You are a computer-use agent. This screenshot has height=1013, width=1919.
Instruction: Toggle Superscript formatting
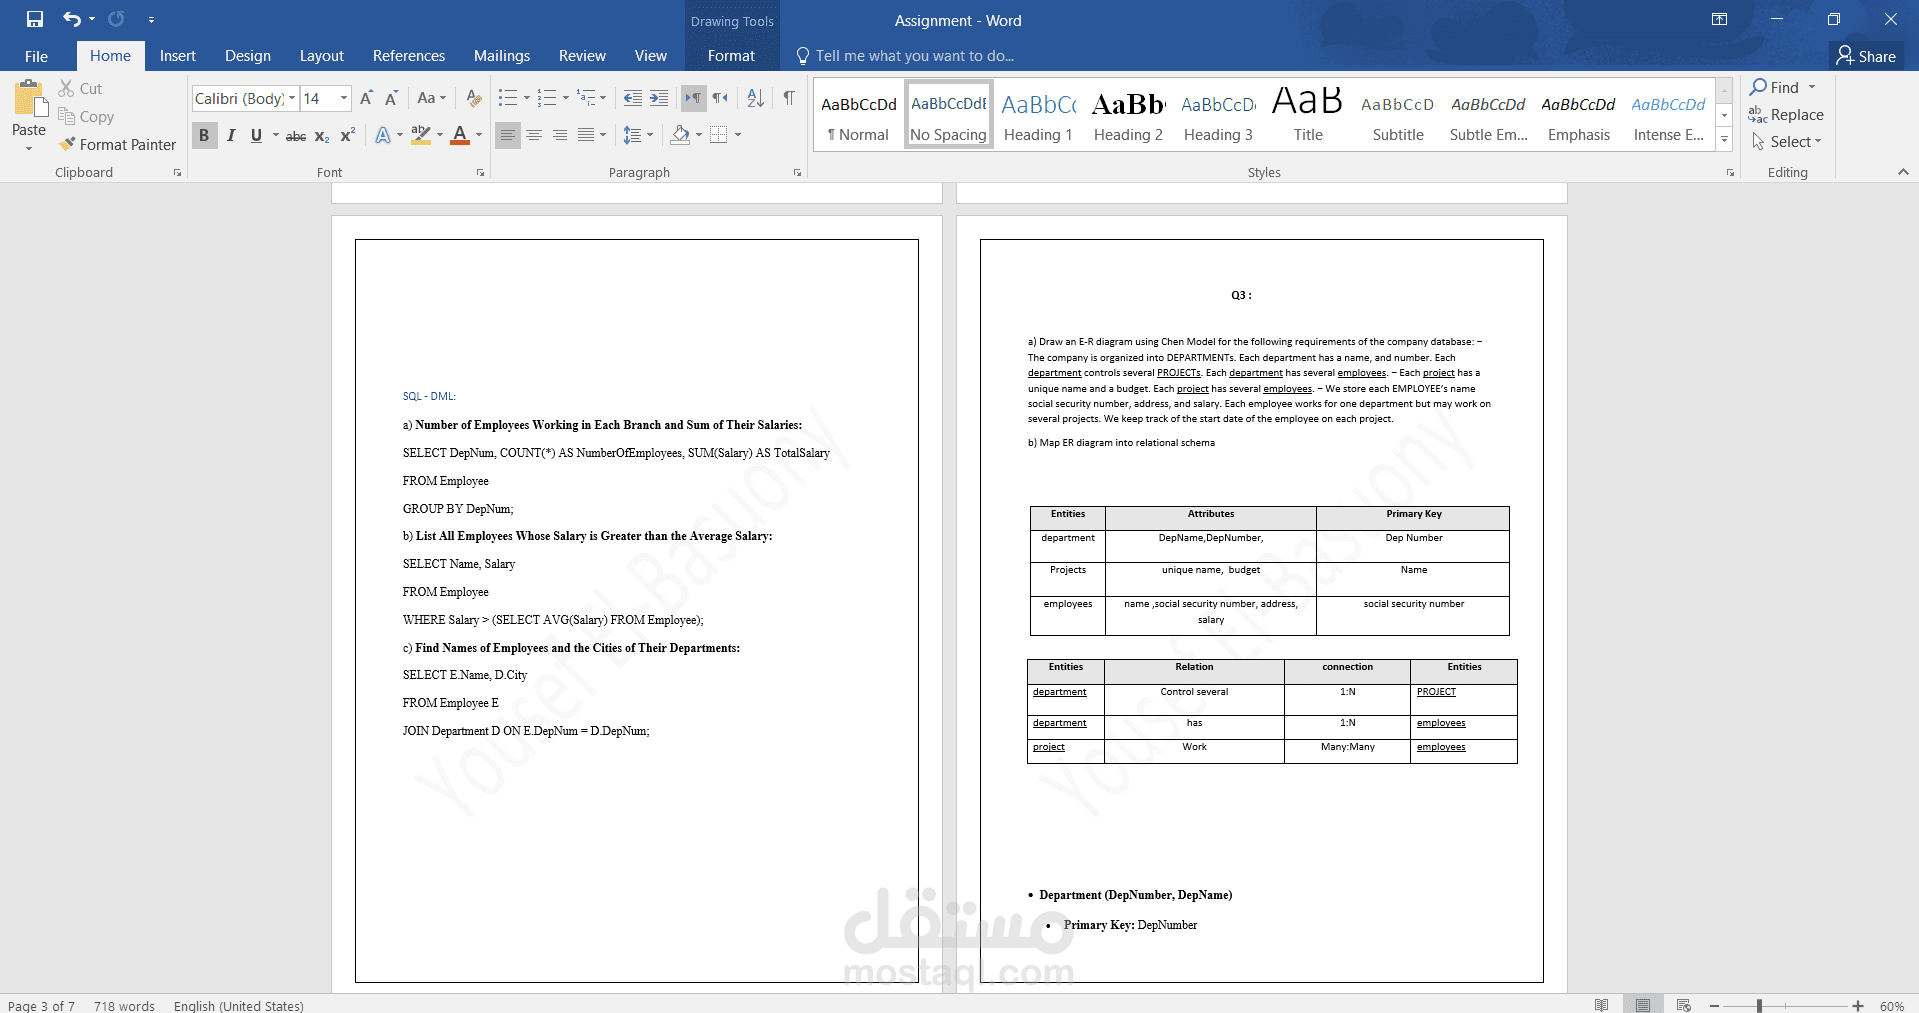click(347, 136)
